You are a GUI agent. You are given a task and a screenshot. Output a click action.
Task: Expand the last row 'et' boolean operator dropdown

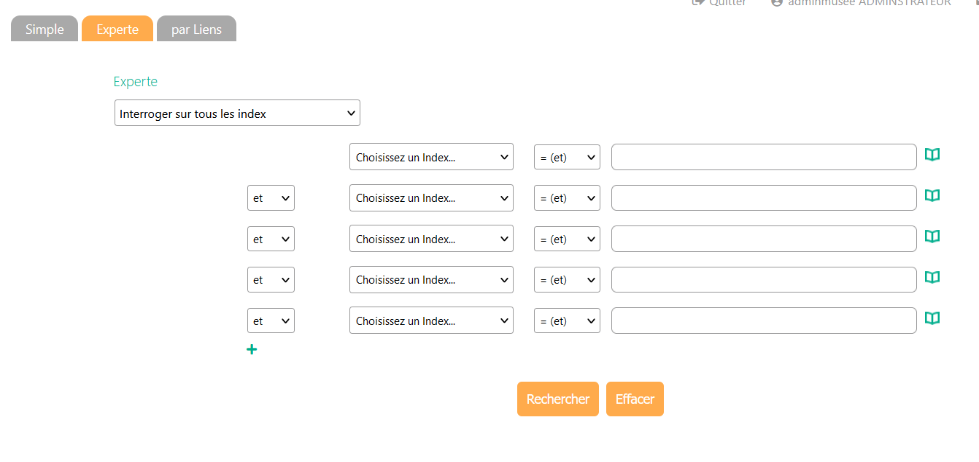271,321
